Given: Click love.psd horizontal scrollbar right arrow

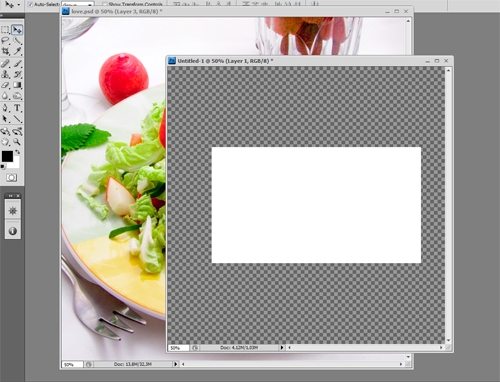Looking at the screenshot, I should click(x=401, y=364).
